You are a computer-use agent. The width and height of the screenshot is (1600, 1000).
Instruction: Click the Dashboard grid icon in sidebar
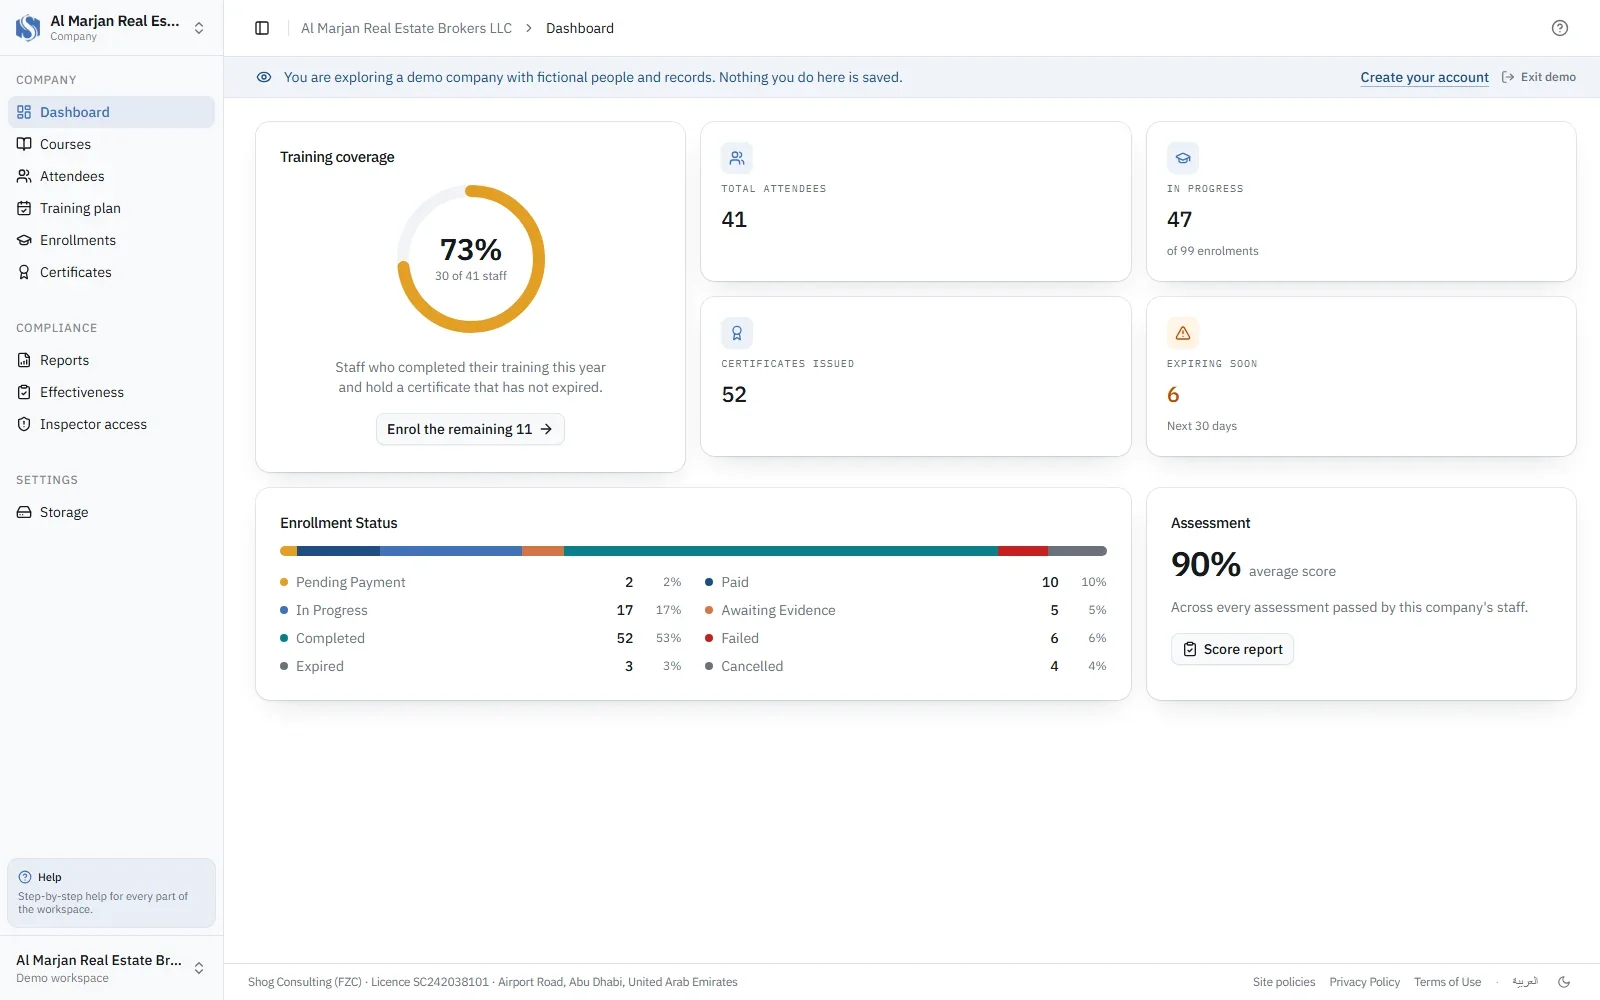[24, 112]
